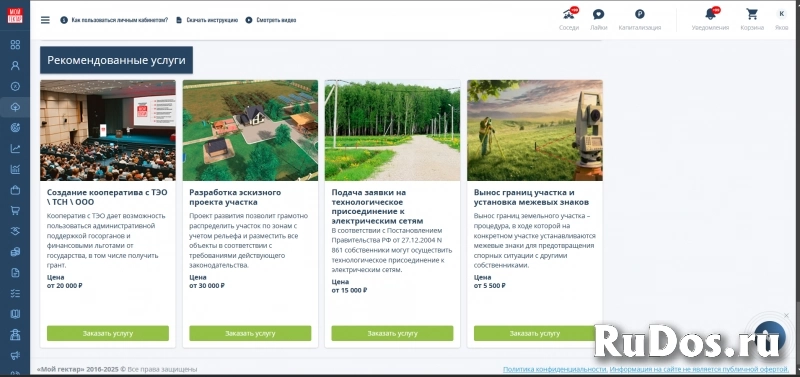
Task: Open Капитализация ruble icon
Action: (x=639, y=14)
